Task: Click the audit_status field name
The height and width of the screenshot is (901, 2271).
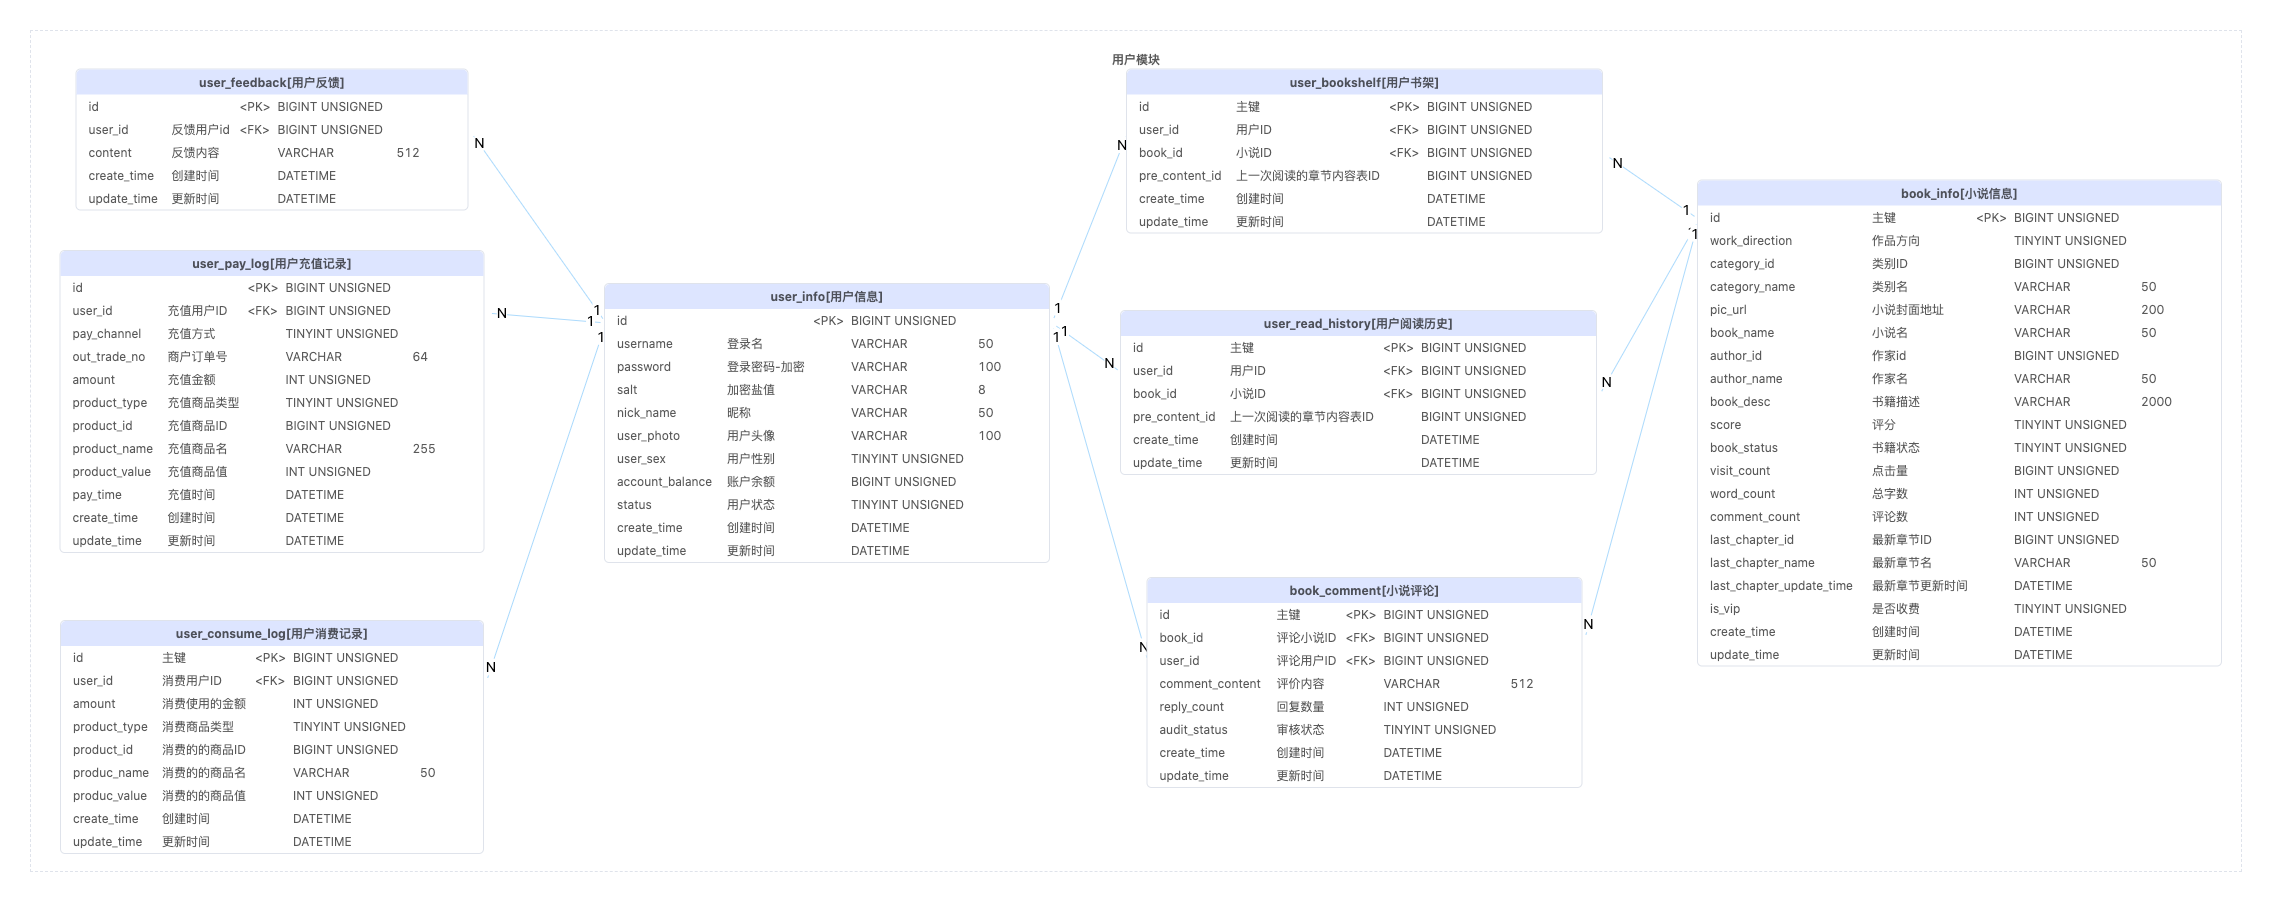Action: click(1193, 730)
